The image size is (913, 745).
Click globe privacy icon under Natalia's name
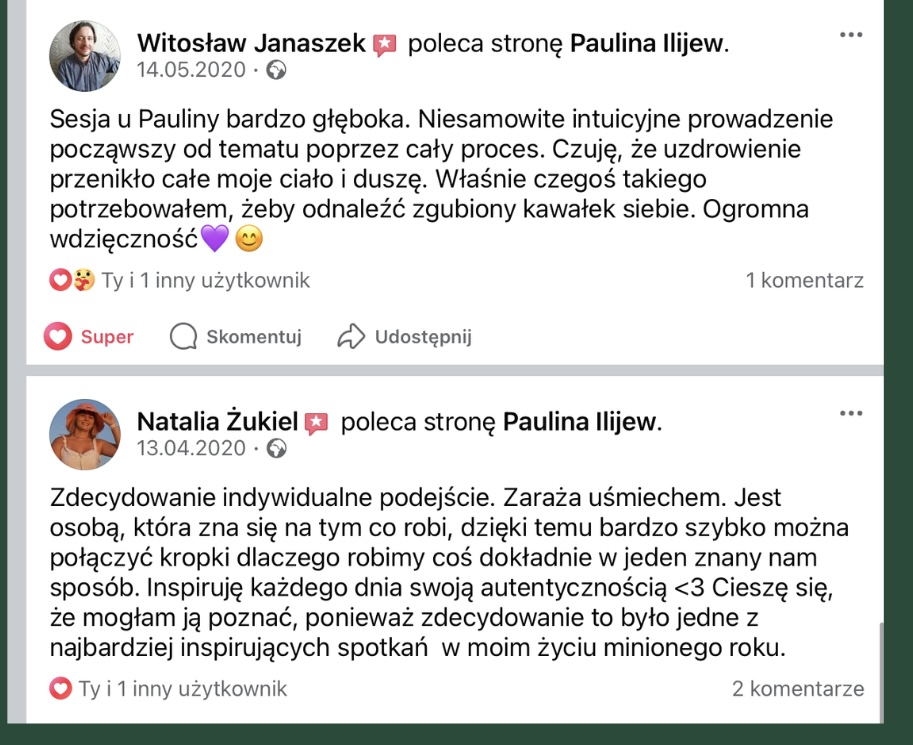pos(279,448)
